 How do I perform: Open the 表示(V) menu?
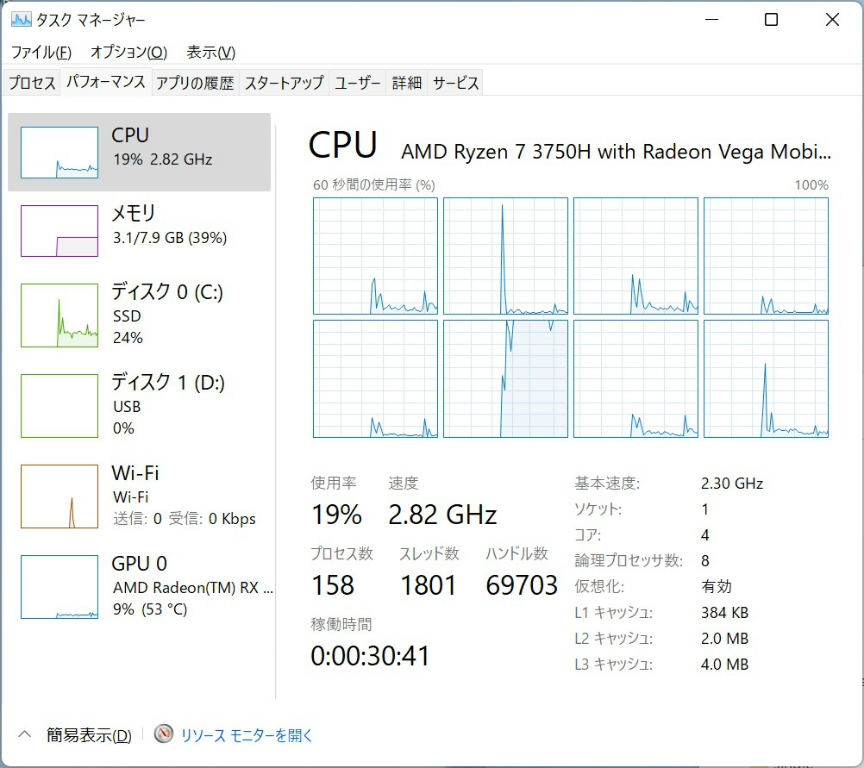coord(211,52)
